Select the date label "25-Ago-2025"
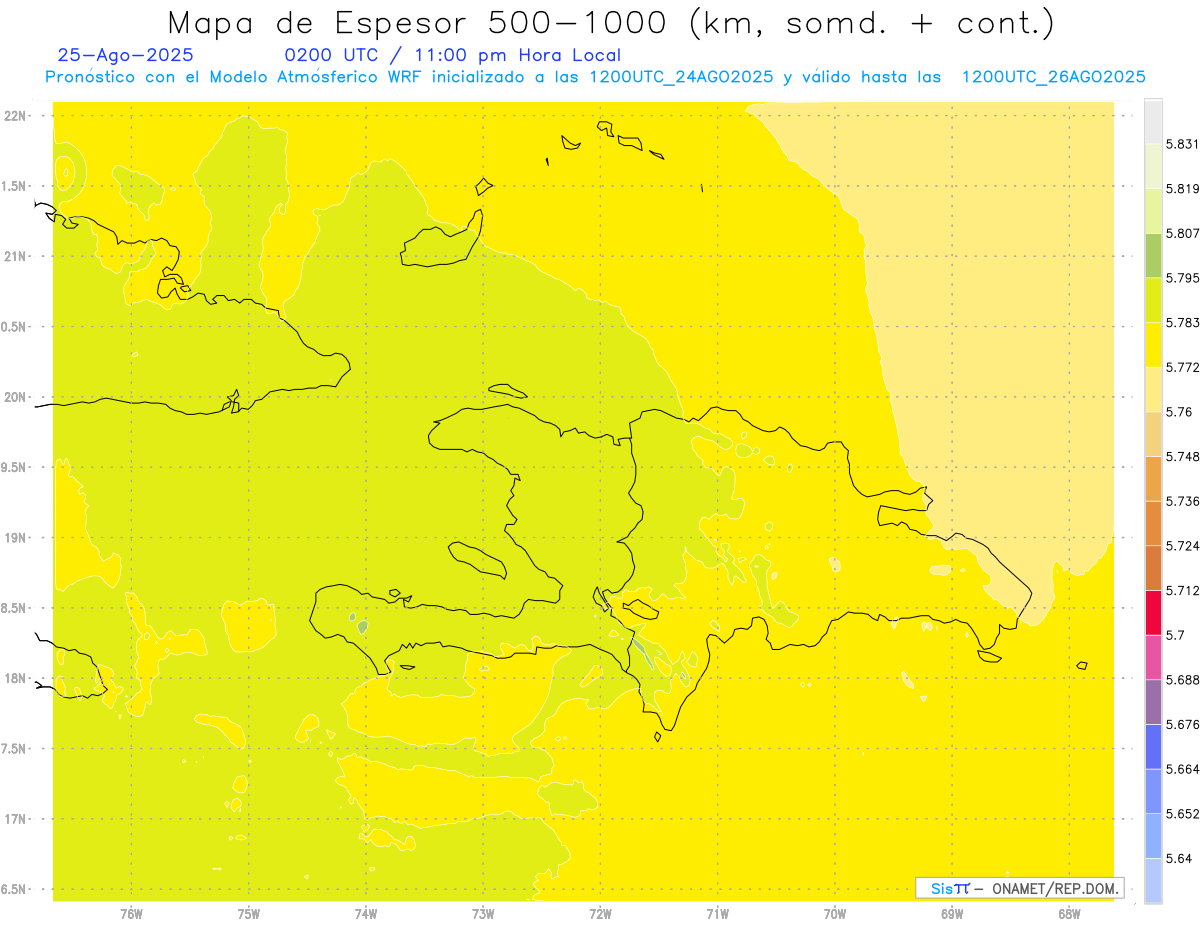Image resolution: width=1200 pixels, height=927 pixels. (126, 56)
